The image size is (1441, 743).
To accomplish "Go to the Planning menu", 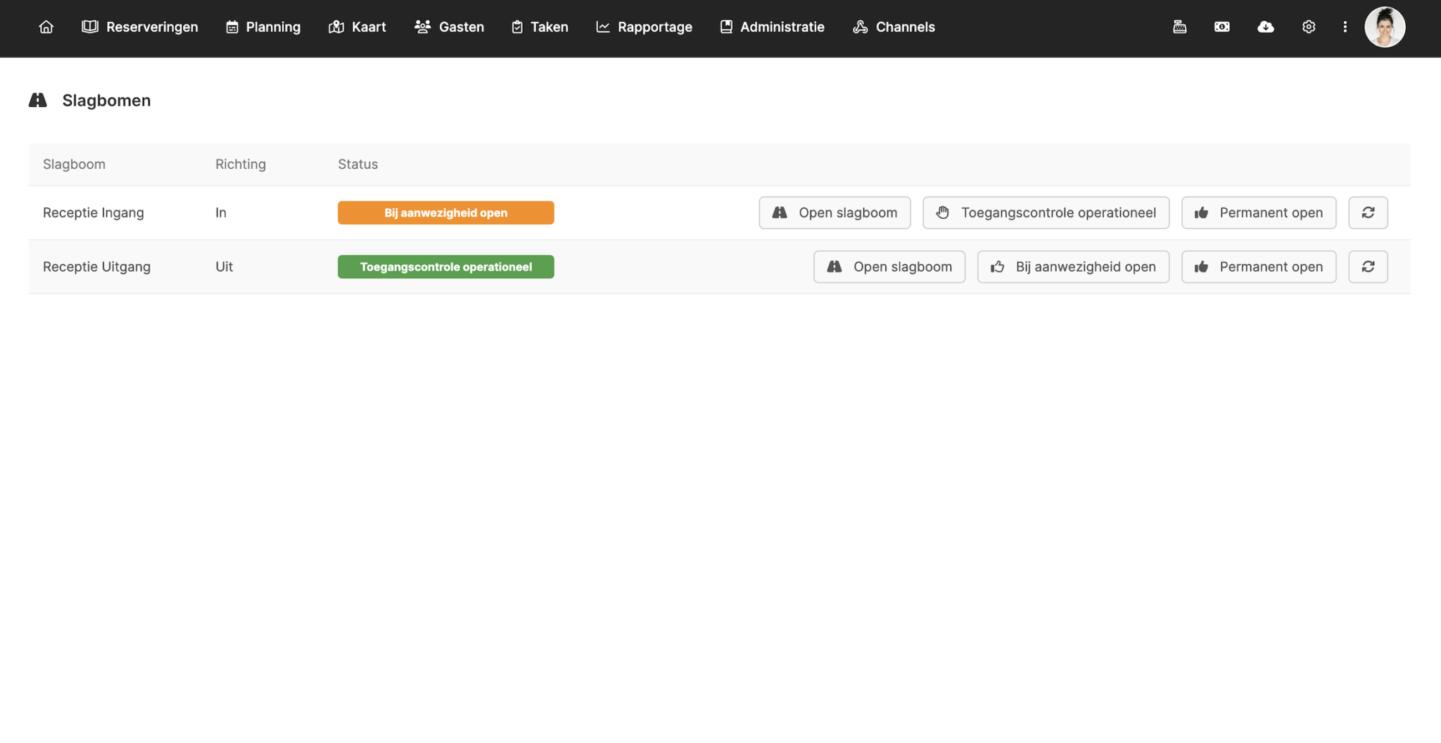I will pos(263,27).
